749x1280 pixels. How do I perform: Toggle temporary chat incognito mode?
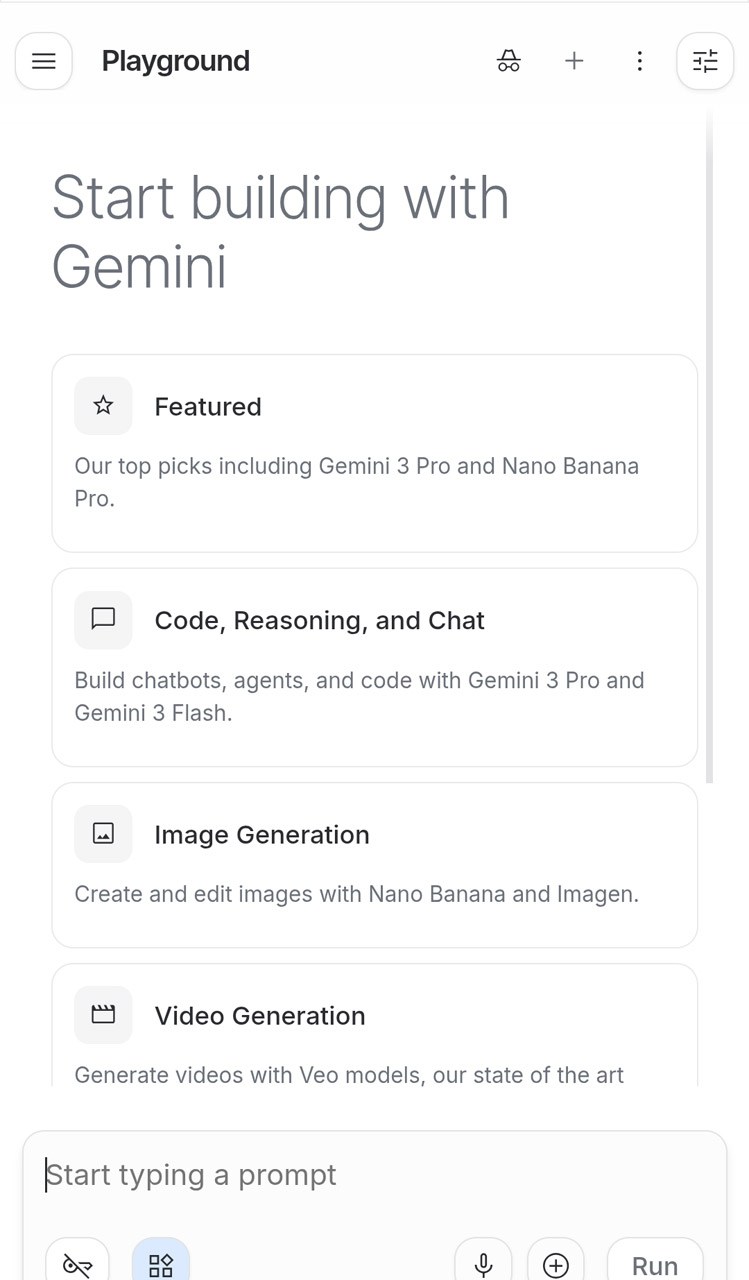click(508, 61)
